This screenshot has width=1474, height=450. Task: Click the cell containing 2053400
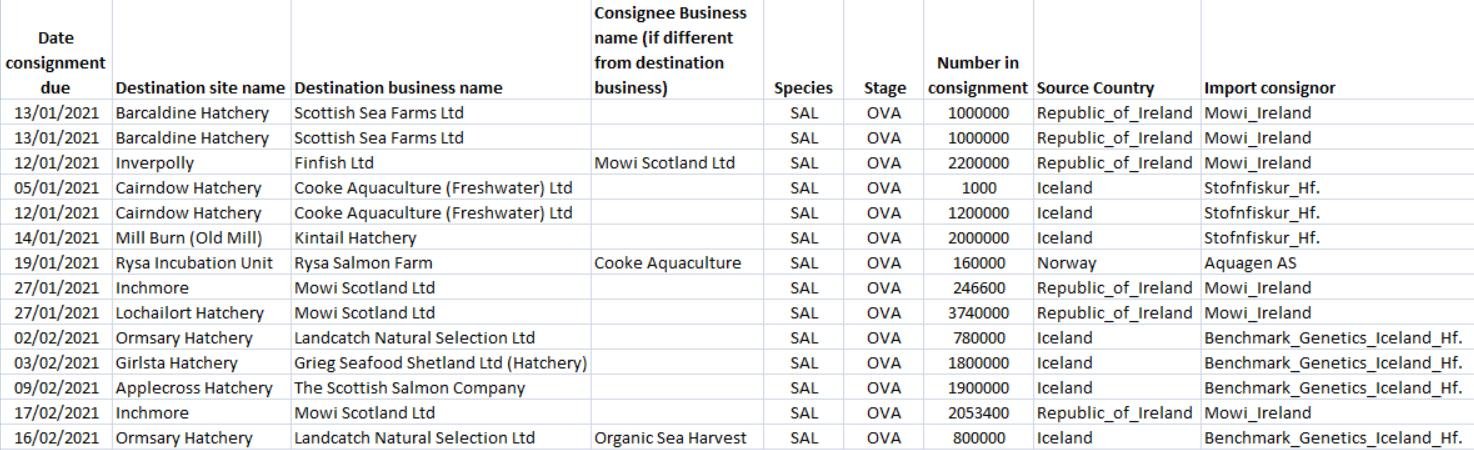pos(977,413)
